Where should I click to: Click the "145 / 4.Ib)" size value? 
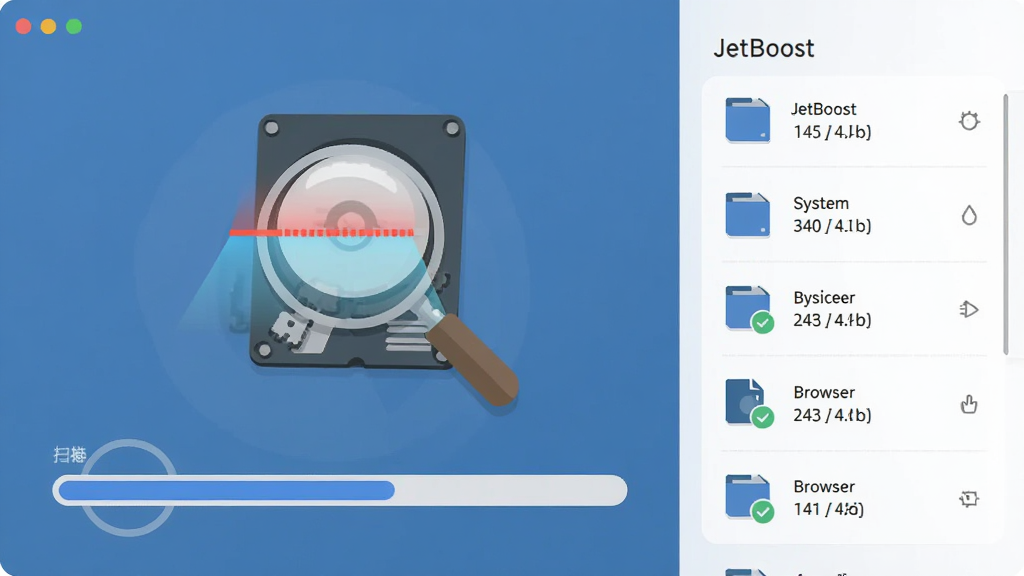point(832,132)
